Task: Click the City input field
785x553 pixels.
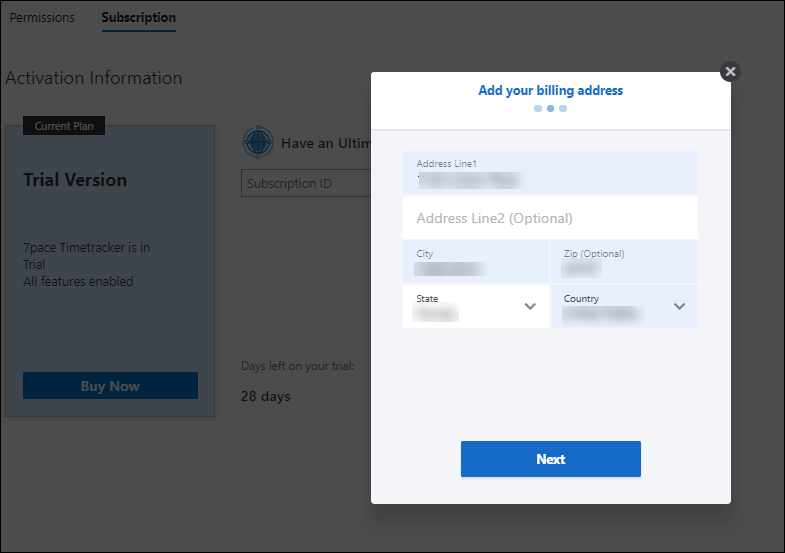Action: [476, 261]
